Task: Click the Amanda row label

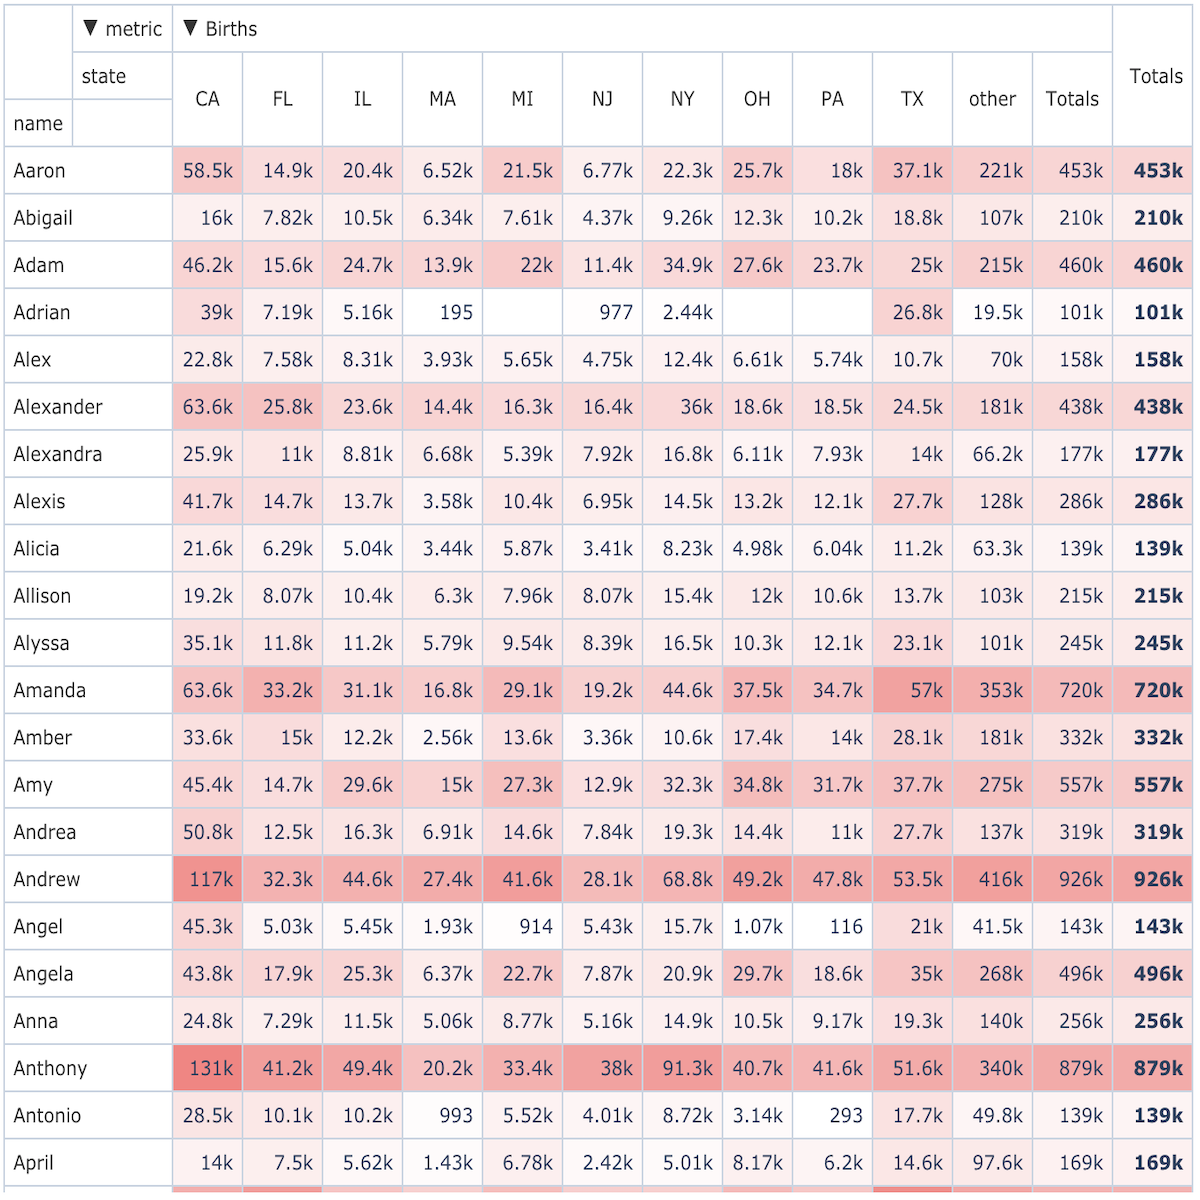Action: click(50, 691)
